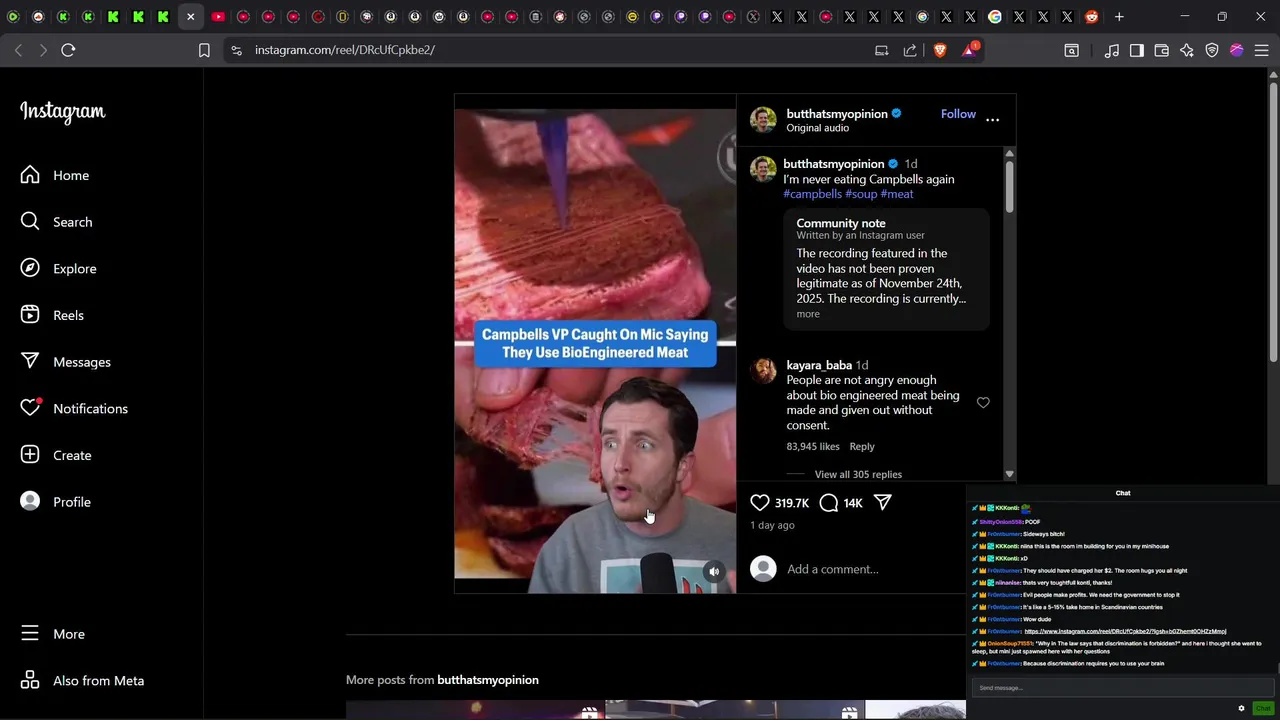1280x720 pixels.
Task: Open the three-dot options for the post
Action: coord(992,119)
